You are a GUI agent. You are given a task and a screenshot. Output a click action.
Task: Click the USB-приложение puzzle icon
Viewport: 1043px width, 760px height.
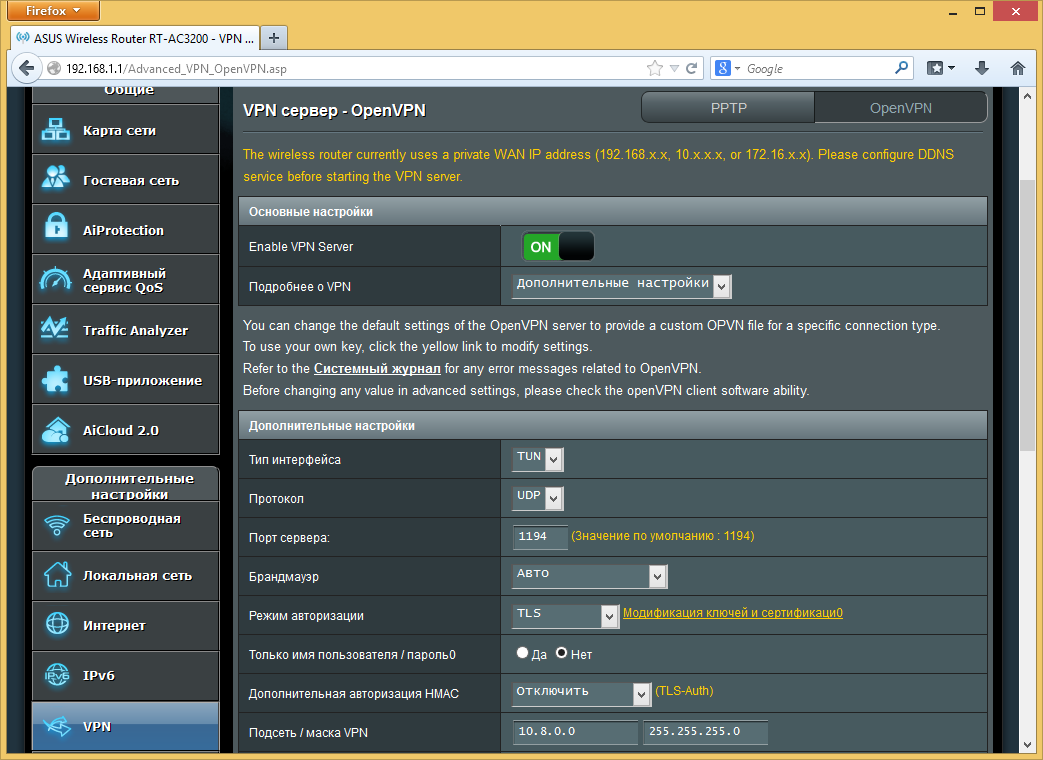pos(55,379)
